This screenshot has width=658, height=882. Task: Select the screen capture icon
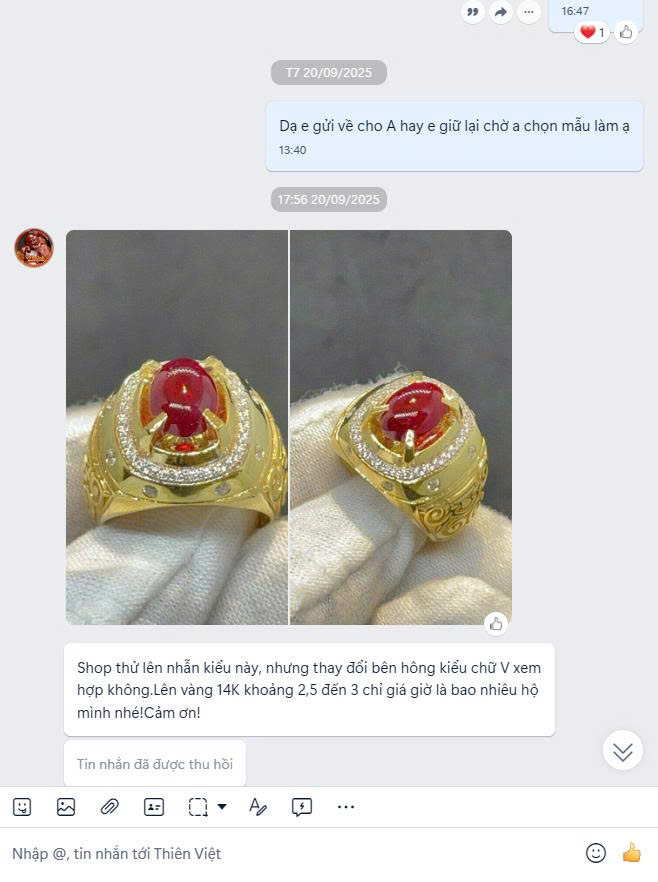198,807
